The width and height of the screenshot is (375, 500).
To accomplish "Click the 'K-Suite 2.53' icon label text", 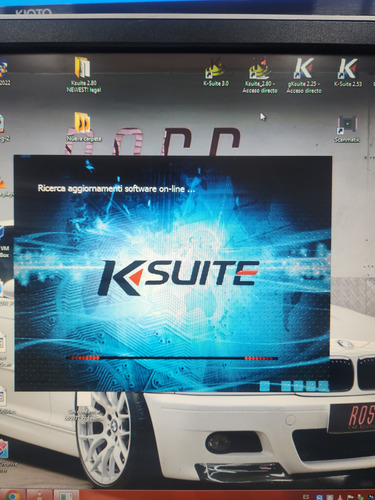I will tap(348, 84).
